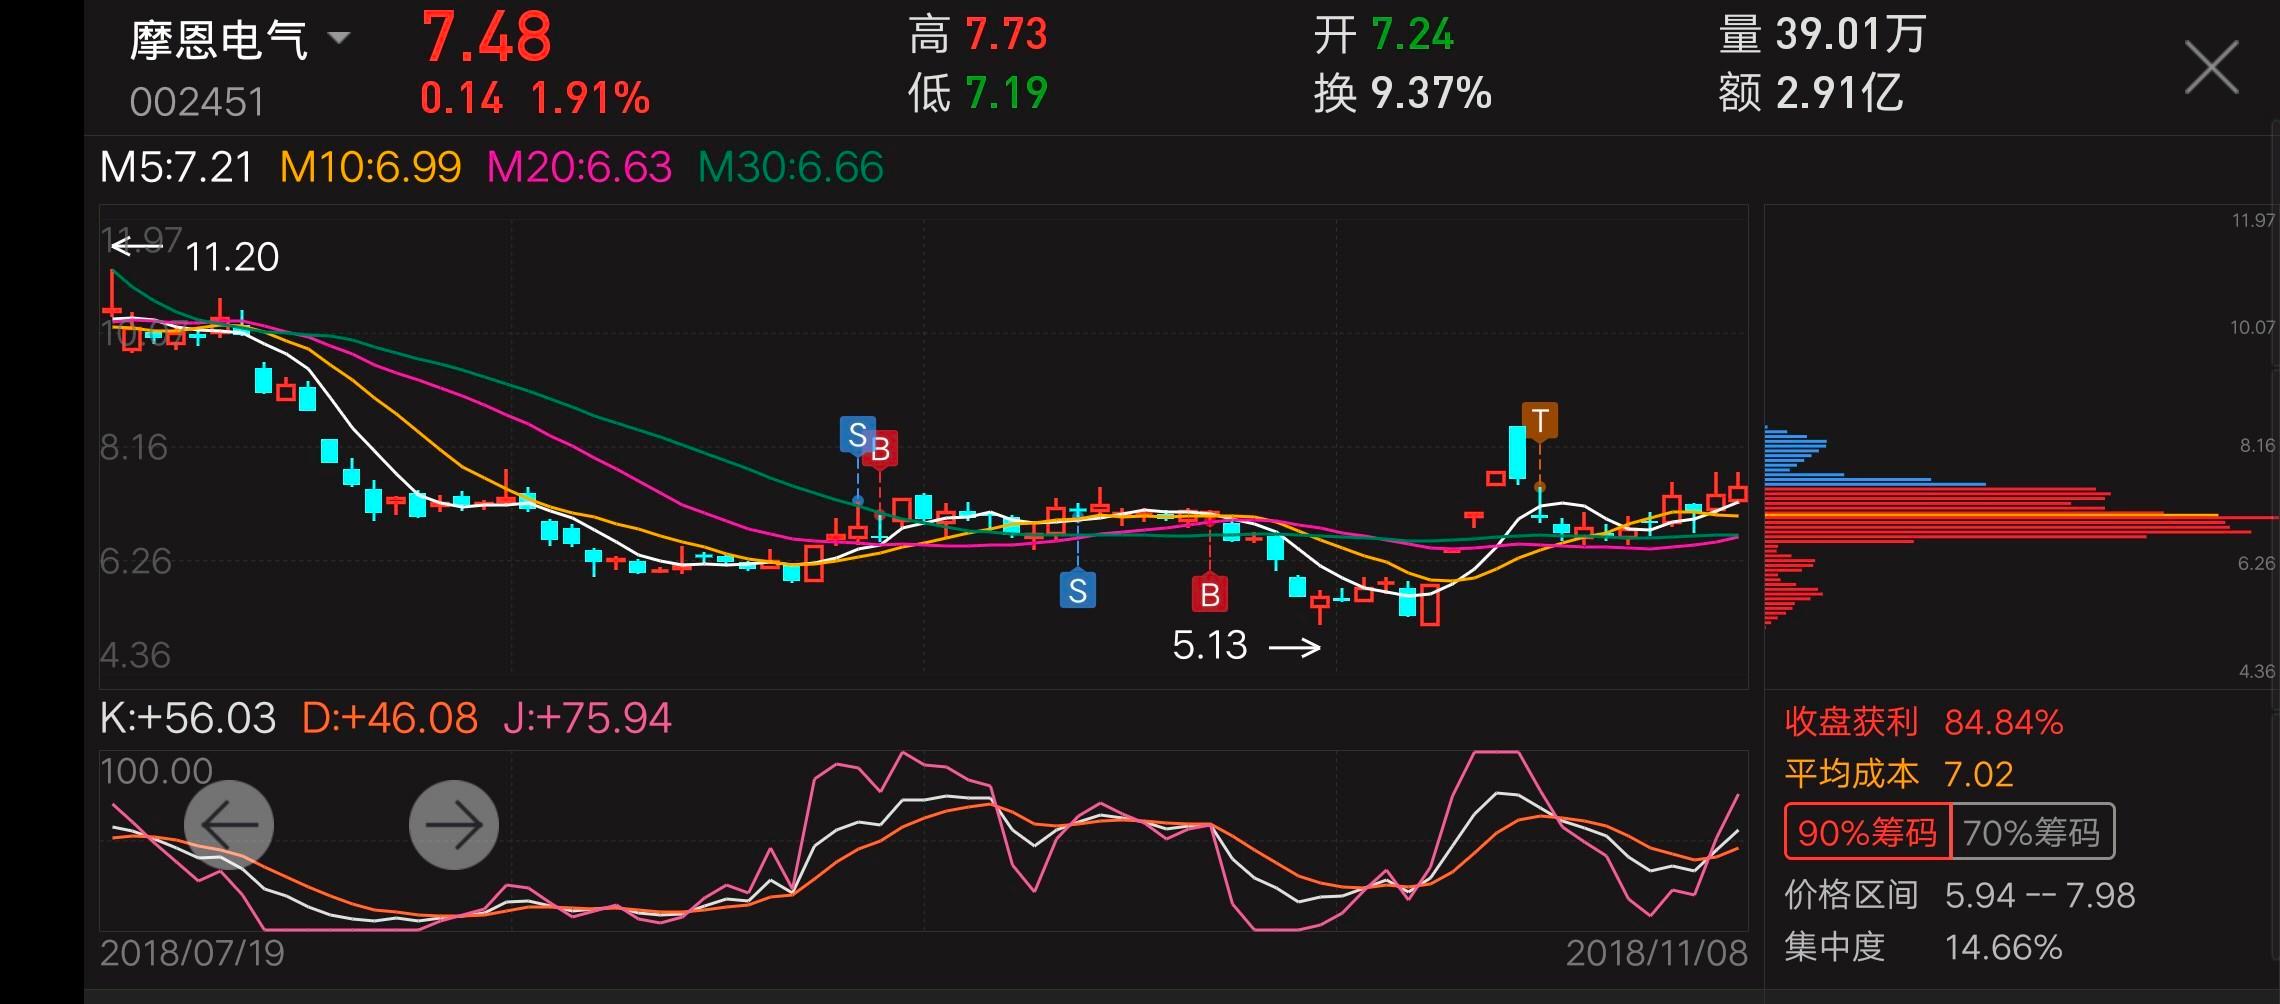Click the D:+46.08 indicator value
This screenshot has height=1004, width=2280.
click(390, 718)
